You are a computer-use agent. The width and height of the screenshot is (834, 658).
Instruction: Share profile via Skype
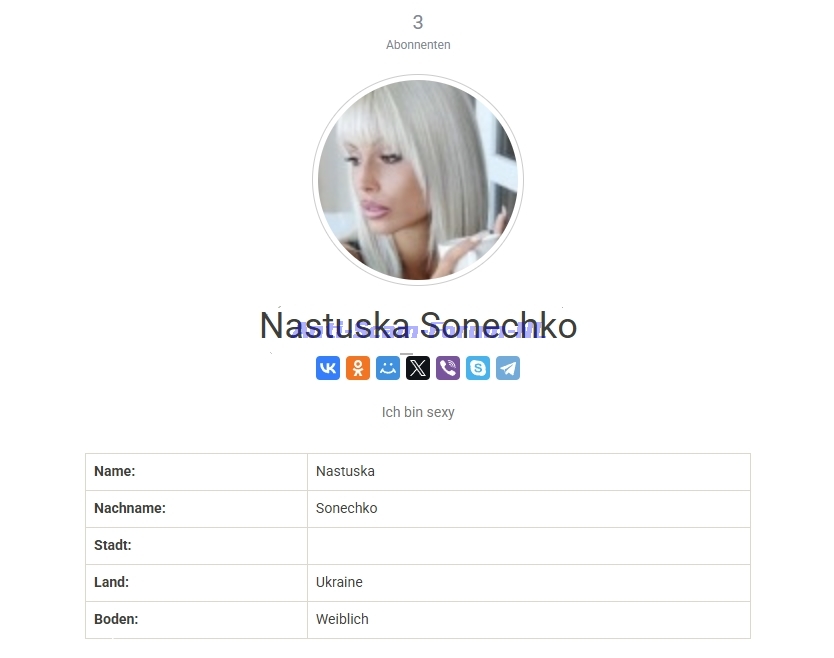click(478, 368)
